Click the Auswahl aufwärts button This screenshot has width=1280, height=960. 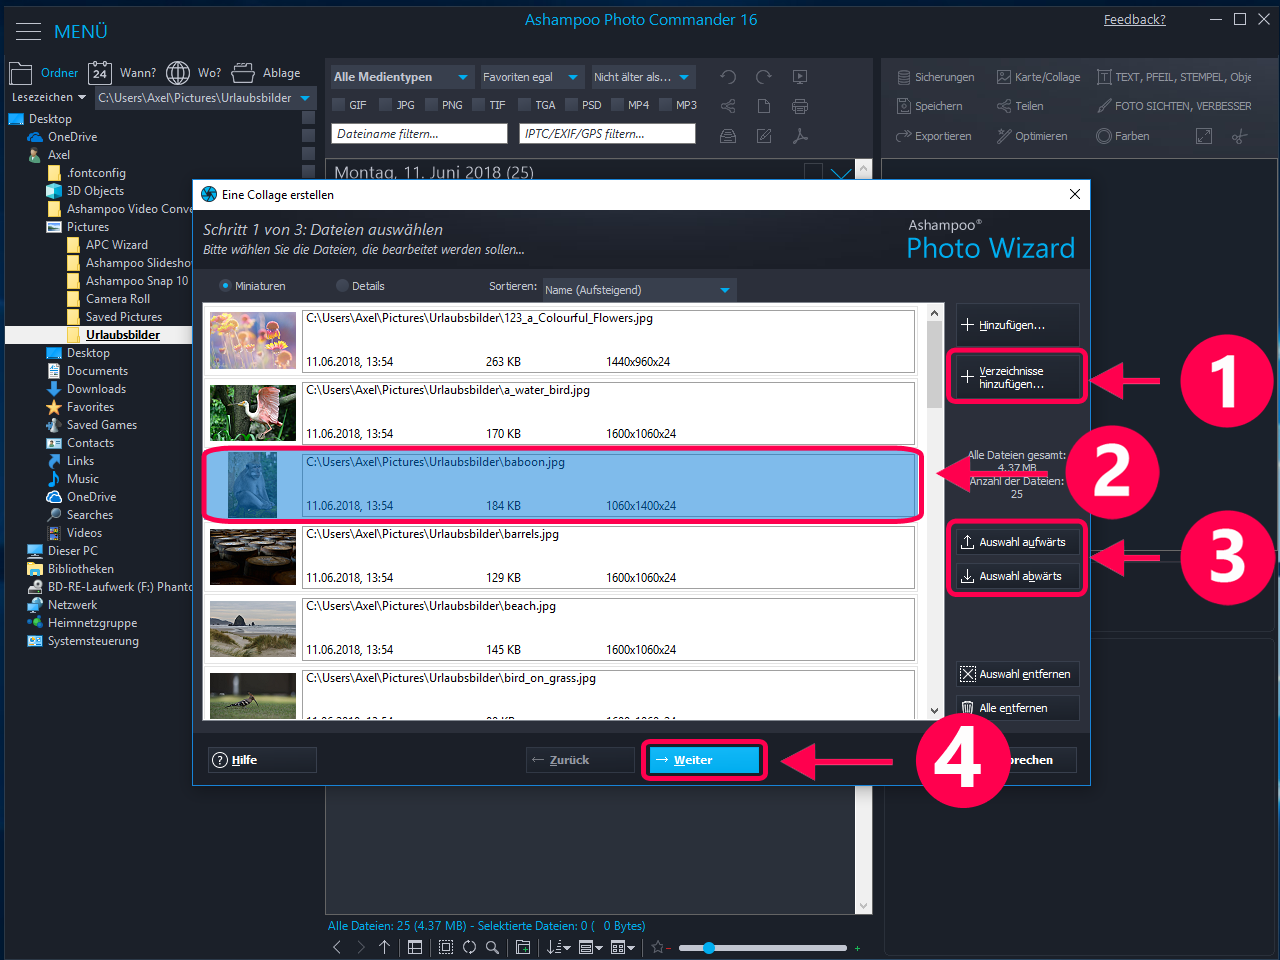click(1017, 542)
